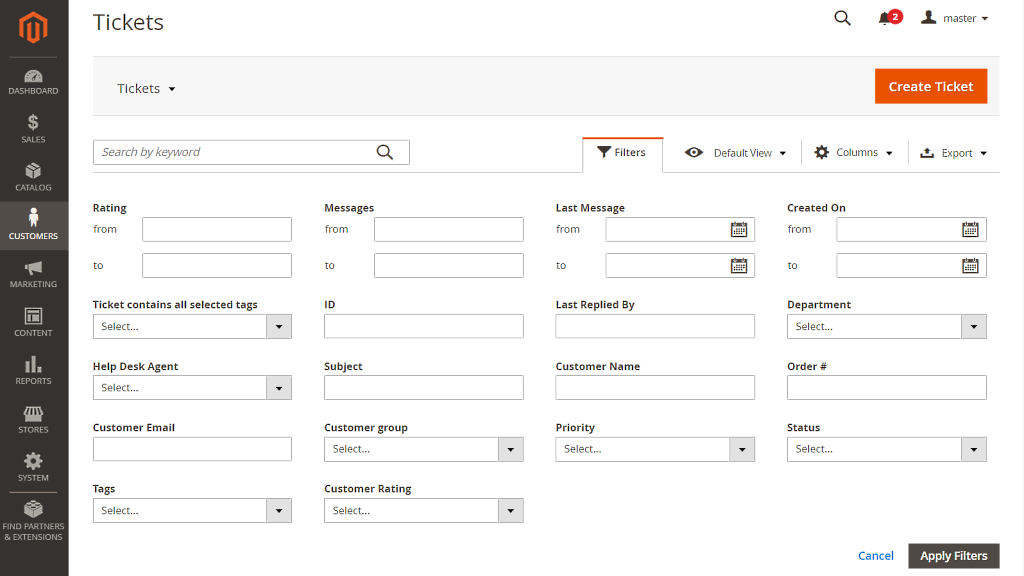The width and height of the screenshot is (1024, 576).
Task: Open the Reports sidebar menu
Action: coord(33,371)
